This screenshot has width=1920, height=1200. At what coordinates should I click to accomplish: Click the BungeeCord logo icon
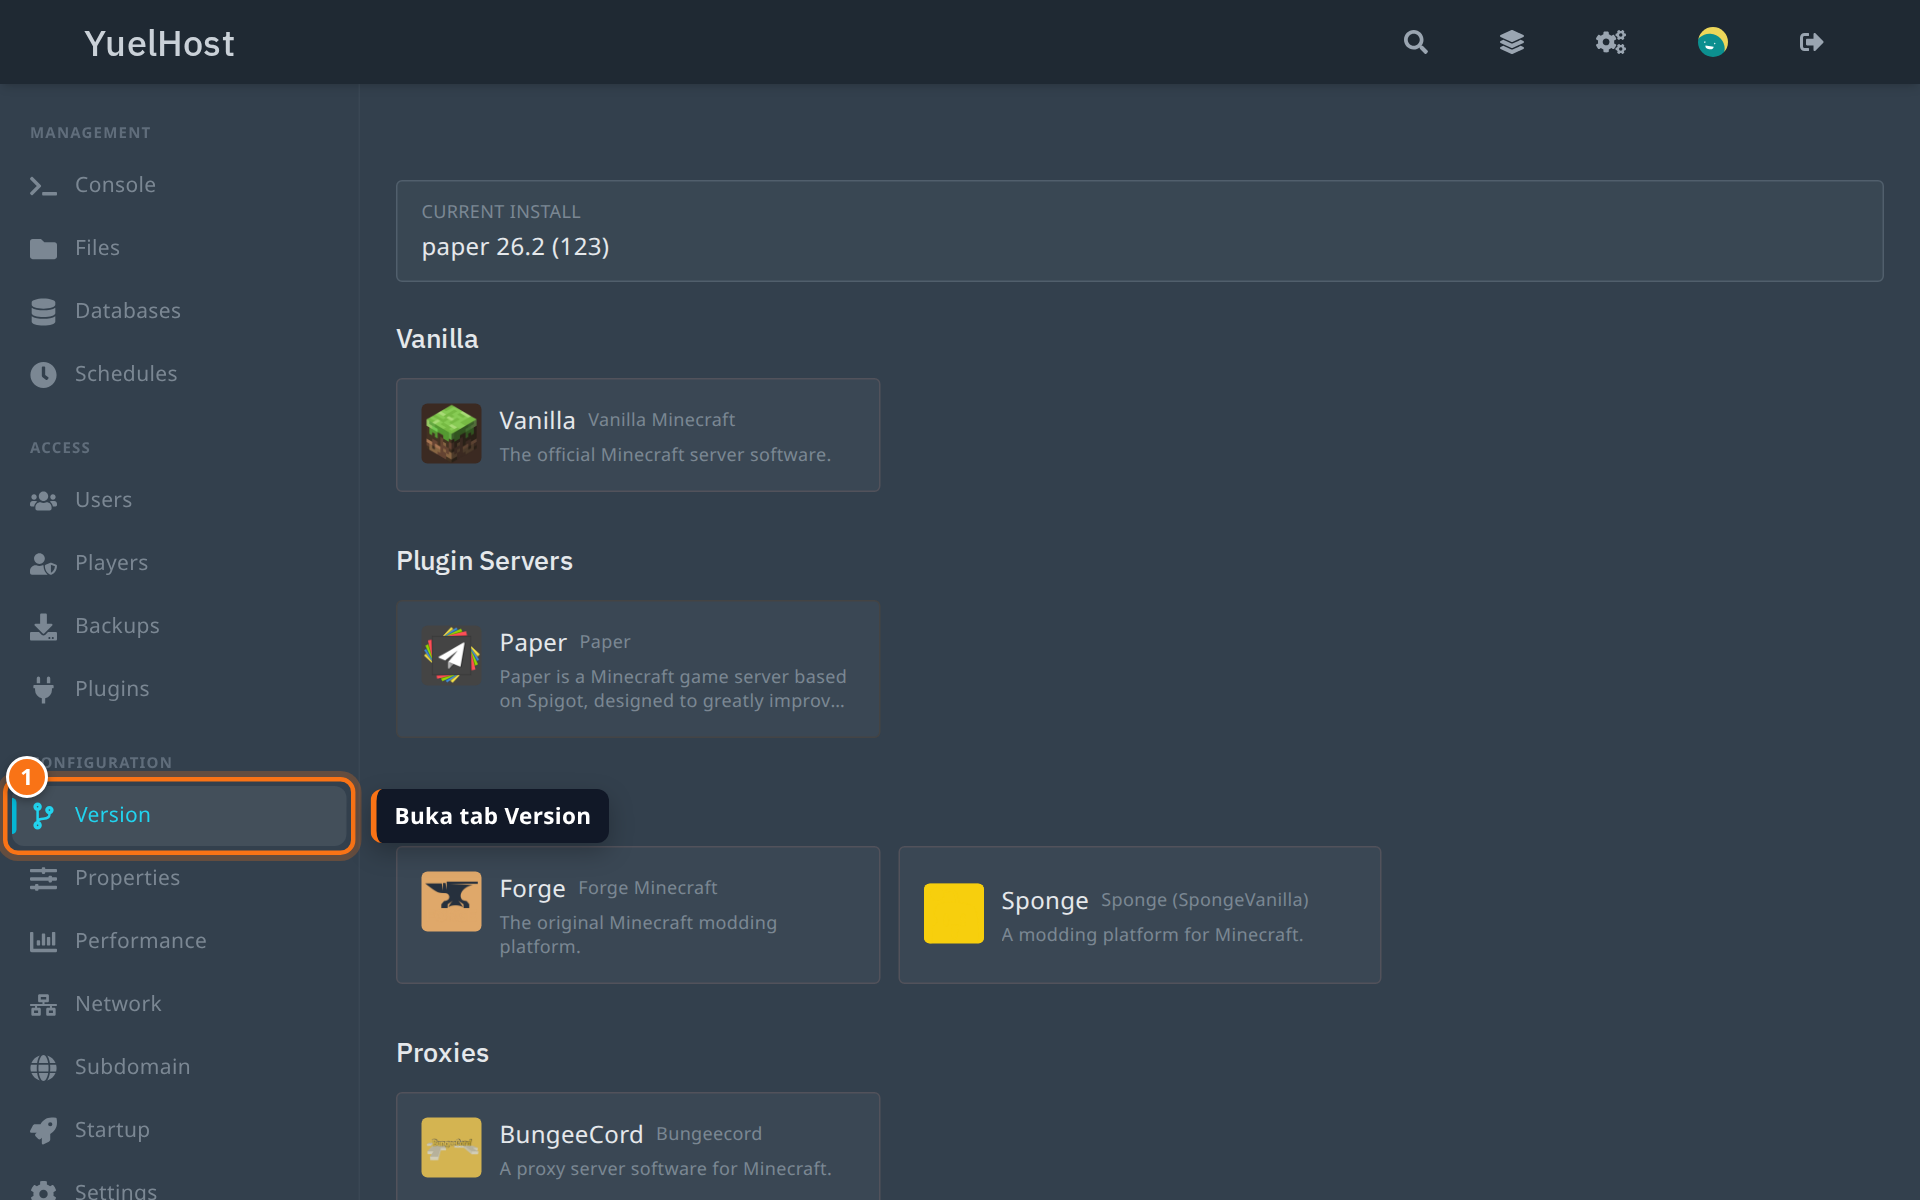451,1147
